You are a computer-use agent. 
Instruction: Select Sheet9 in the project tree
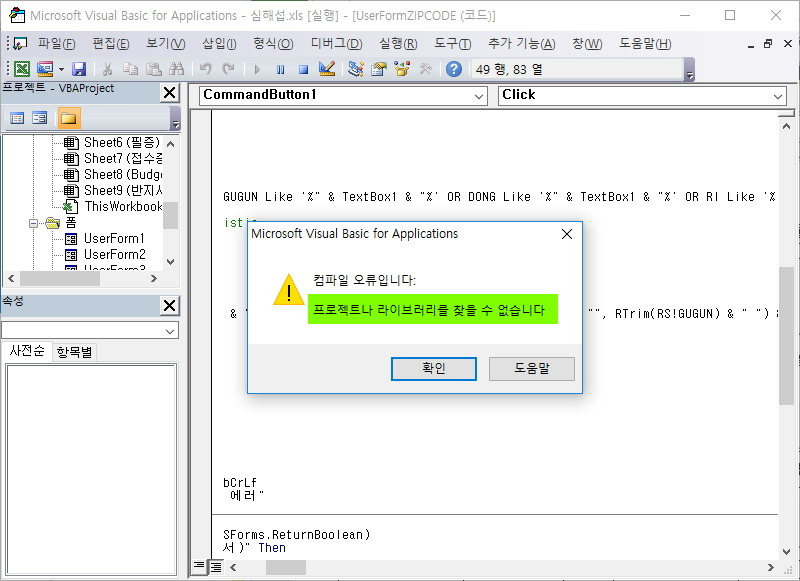click(123, 190)
